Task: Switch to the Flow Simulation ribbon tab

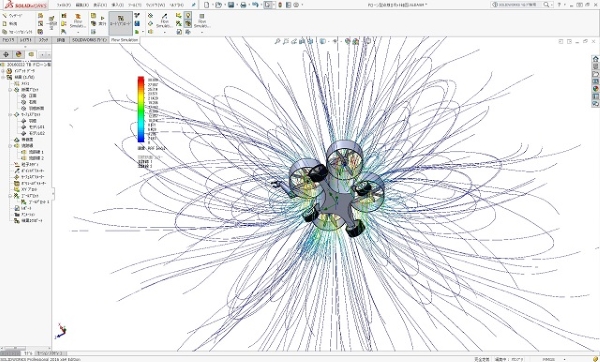Action: click(x=124, y=40)
